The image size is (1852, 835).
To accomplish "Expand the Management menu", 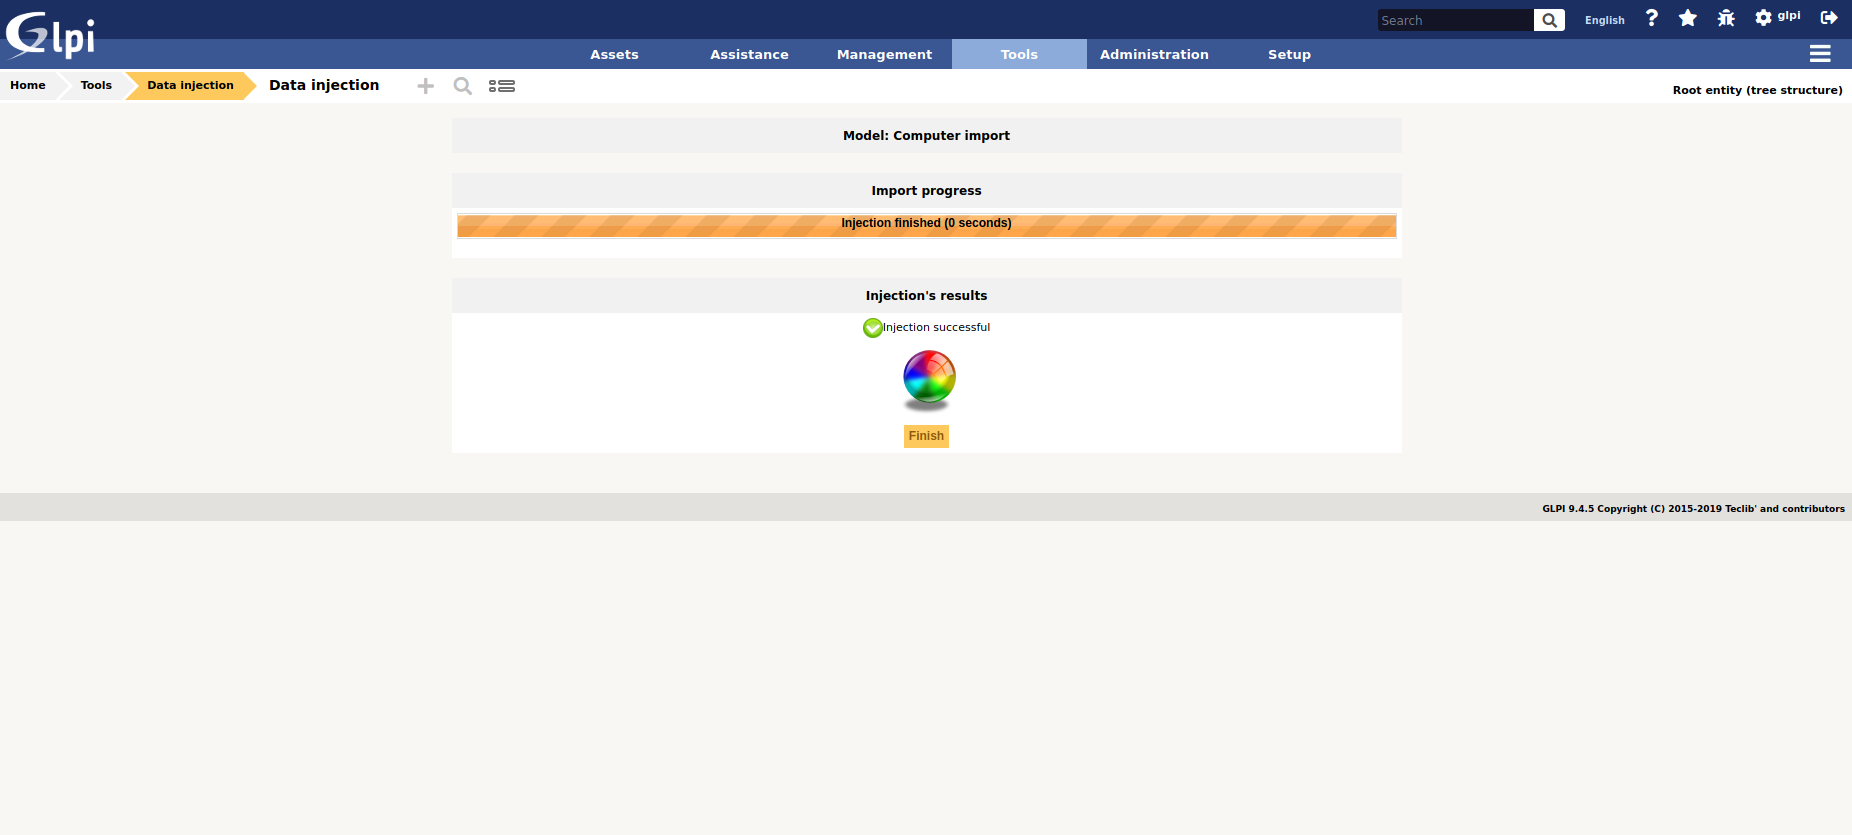I will 884,55.
